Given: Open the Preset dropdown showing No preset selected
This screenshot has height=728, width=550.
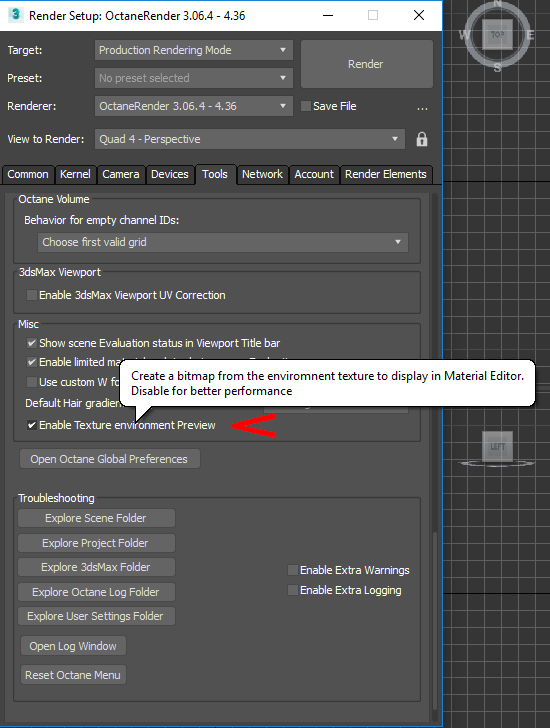Looking at the screenshot, I should click(x=194, y=78).
